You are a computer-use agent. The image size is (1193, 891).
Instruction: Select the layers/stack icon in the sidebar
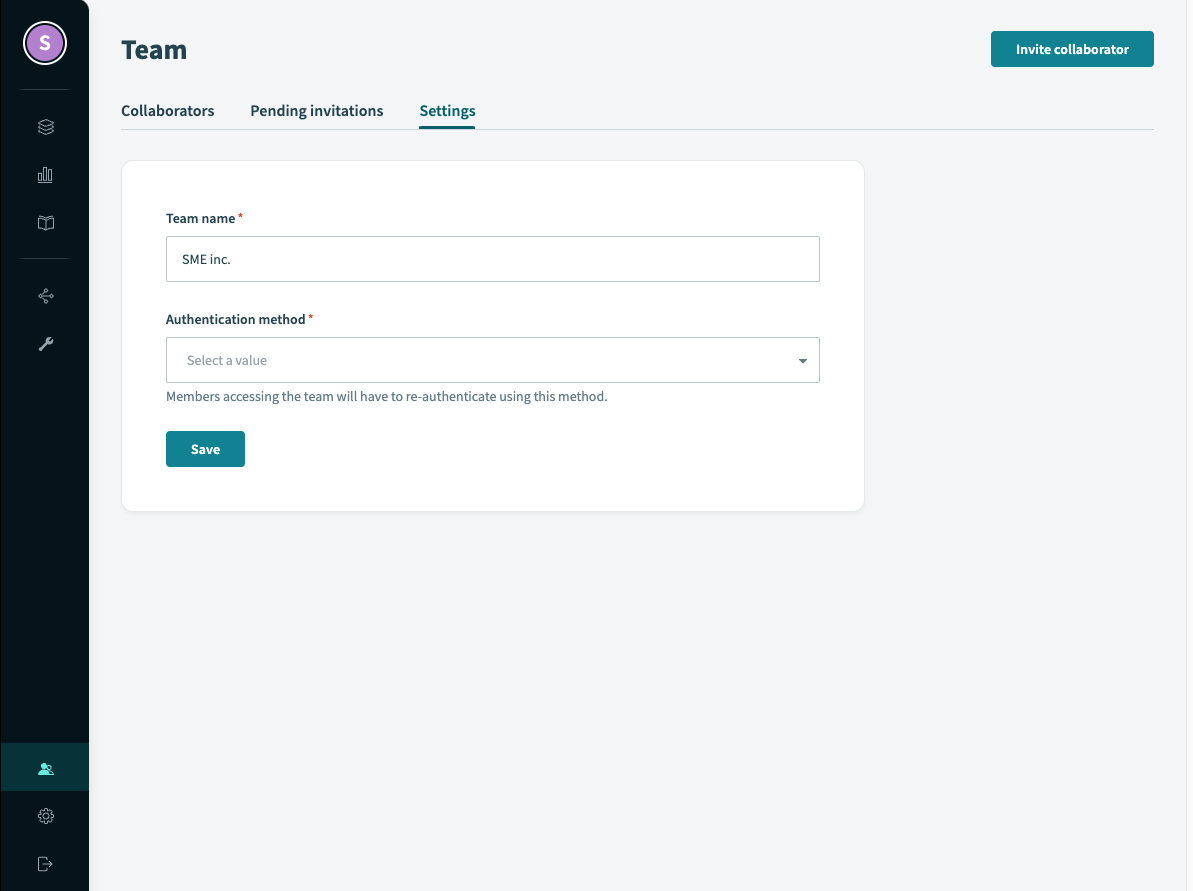click(44, 127)
